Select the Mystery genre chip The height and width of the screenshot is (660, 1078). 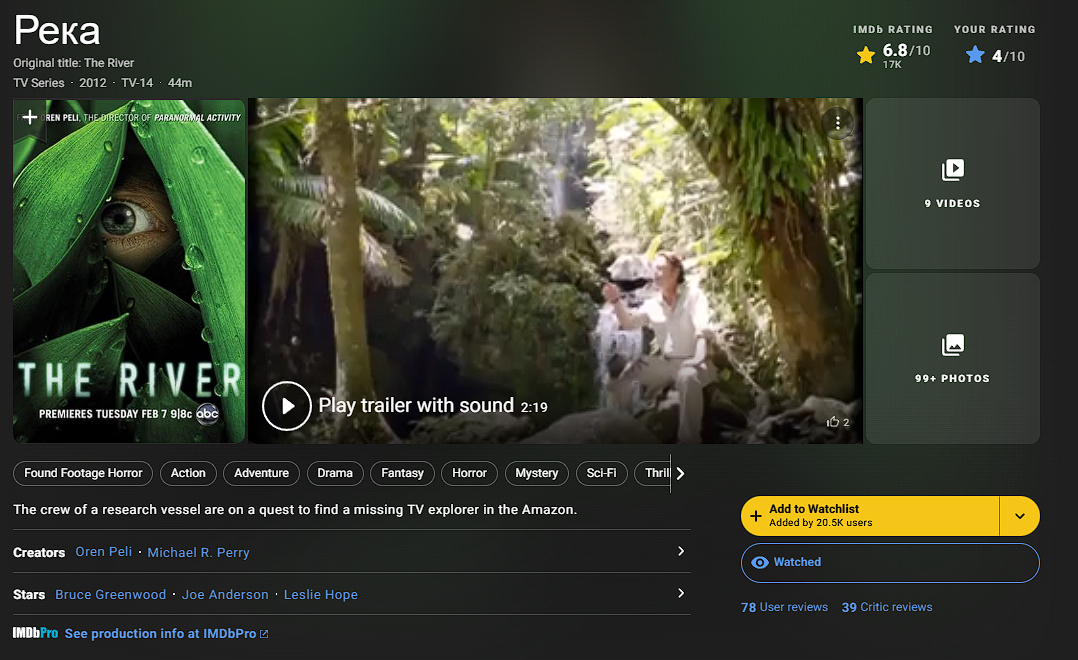pos(536,473)
